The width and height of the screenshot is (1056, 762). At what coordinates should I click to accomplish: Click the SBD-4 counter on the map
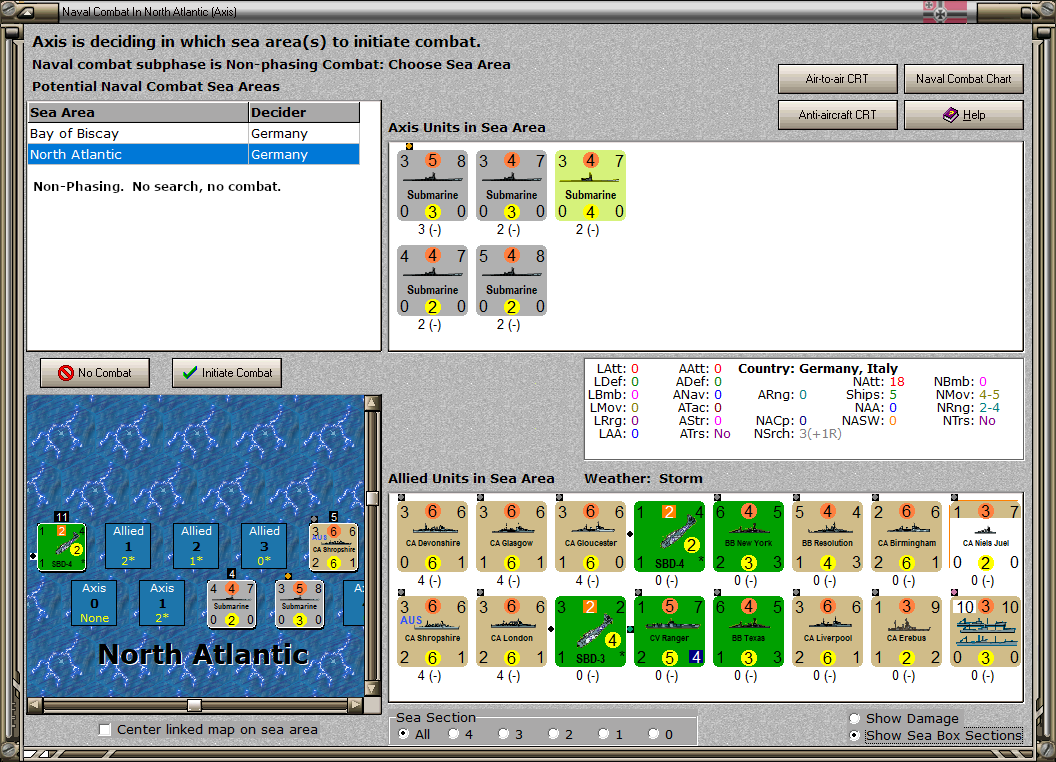[61, 546]
